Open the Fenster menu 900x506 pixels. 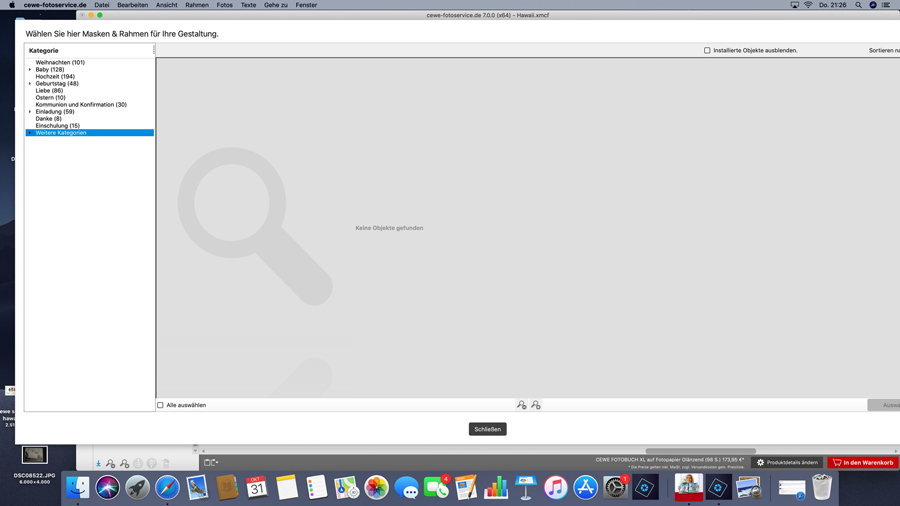coord(306,5)
